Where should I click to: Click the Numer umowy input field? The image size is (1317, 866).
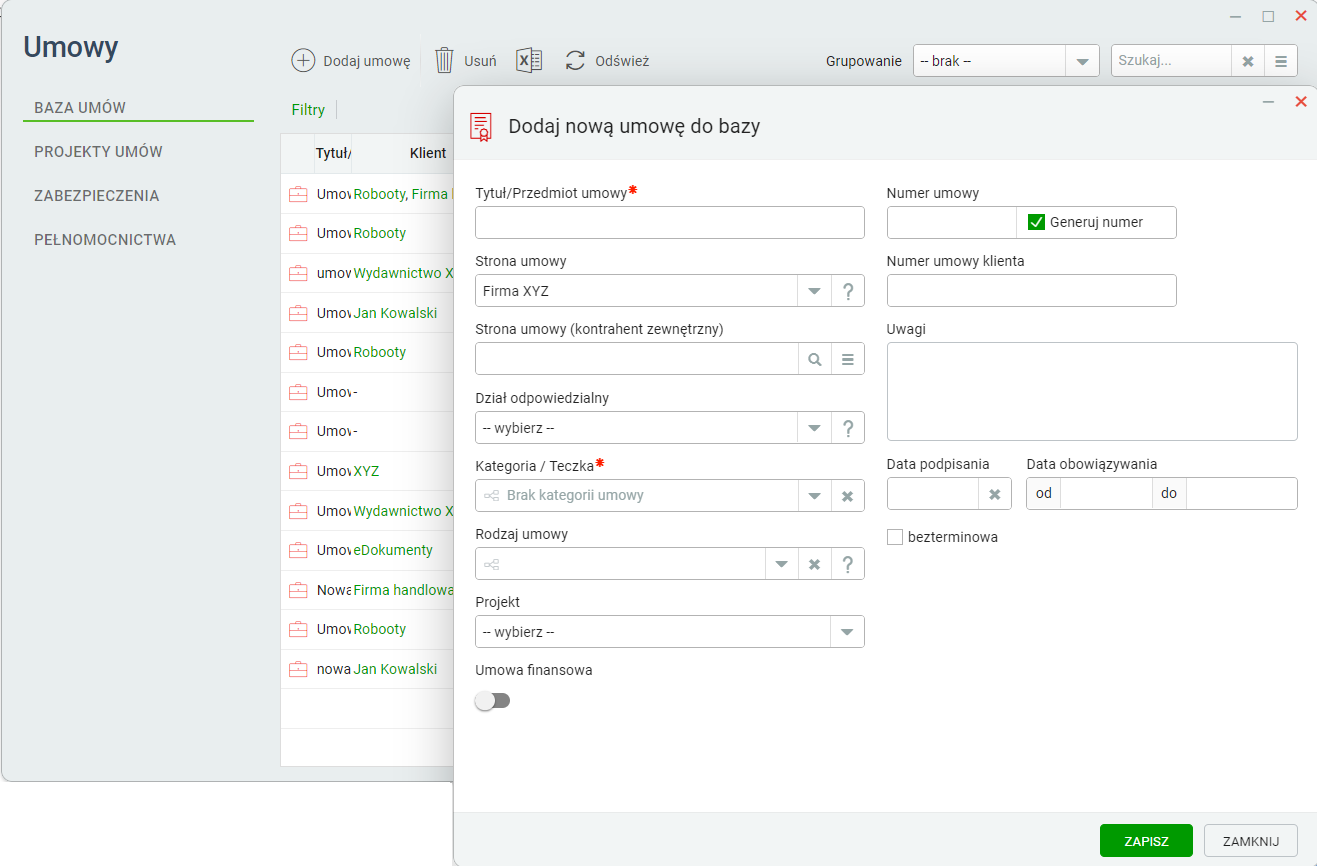click(952, 222)
